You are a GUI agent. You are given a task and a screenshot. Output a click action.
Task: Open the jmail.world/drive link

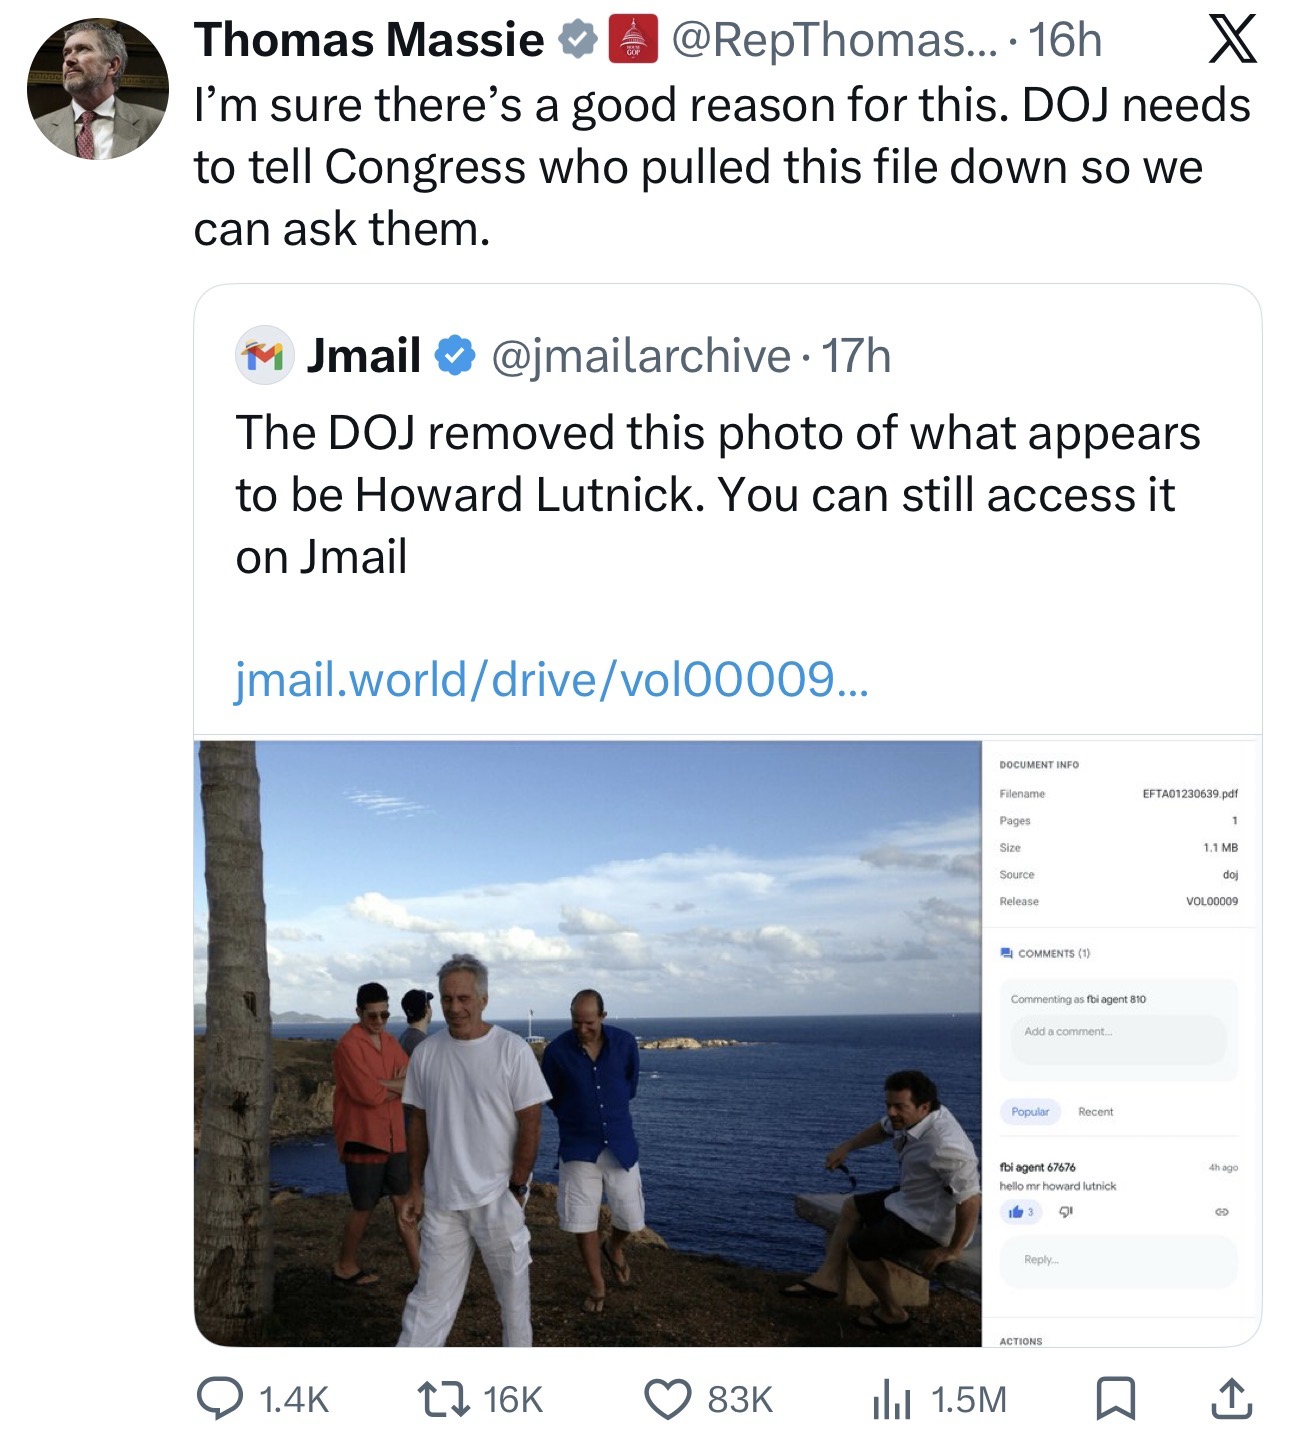pyautogui.click(x=552, y=681)
